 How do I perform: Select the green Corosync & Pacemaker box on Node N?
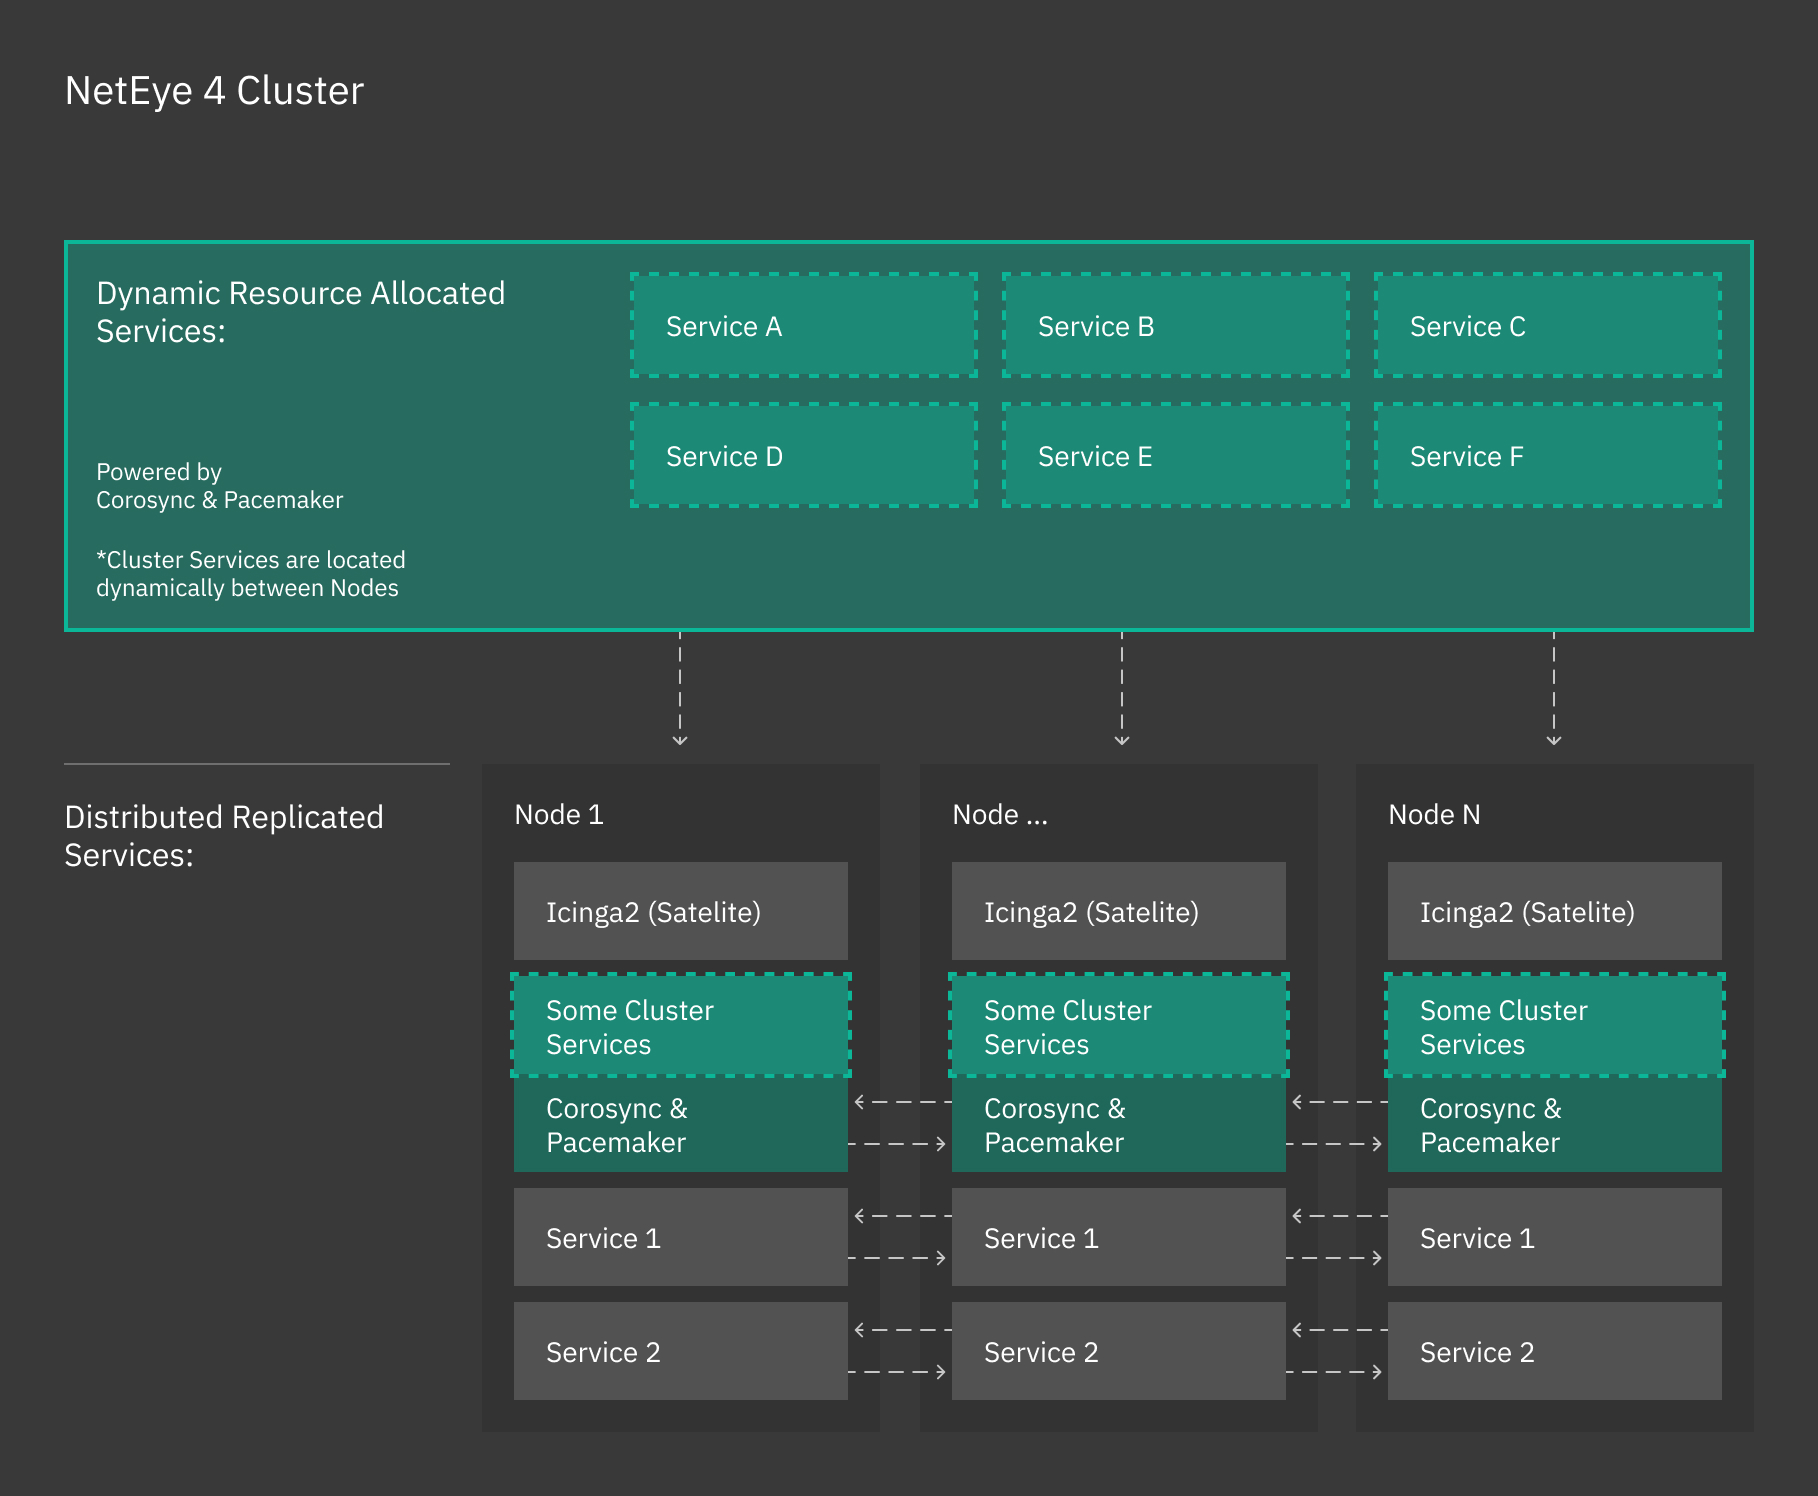point(1553,1125)
